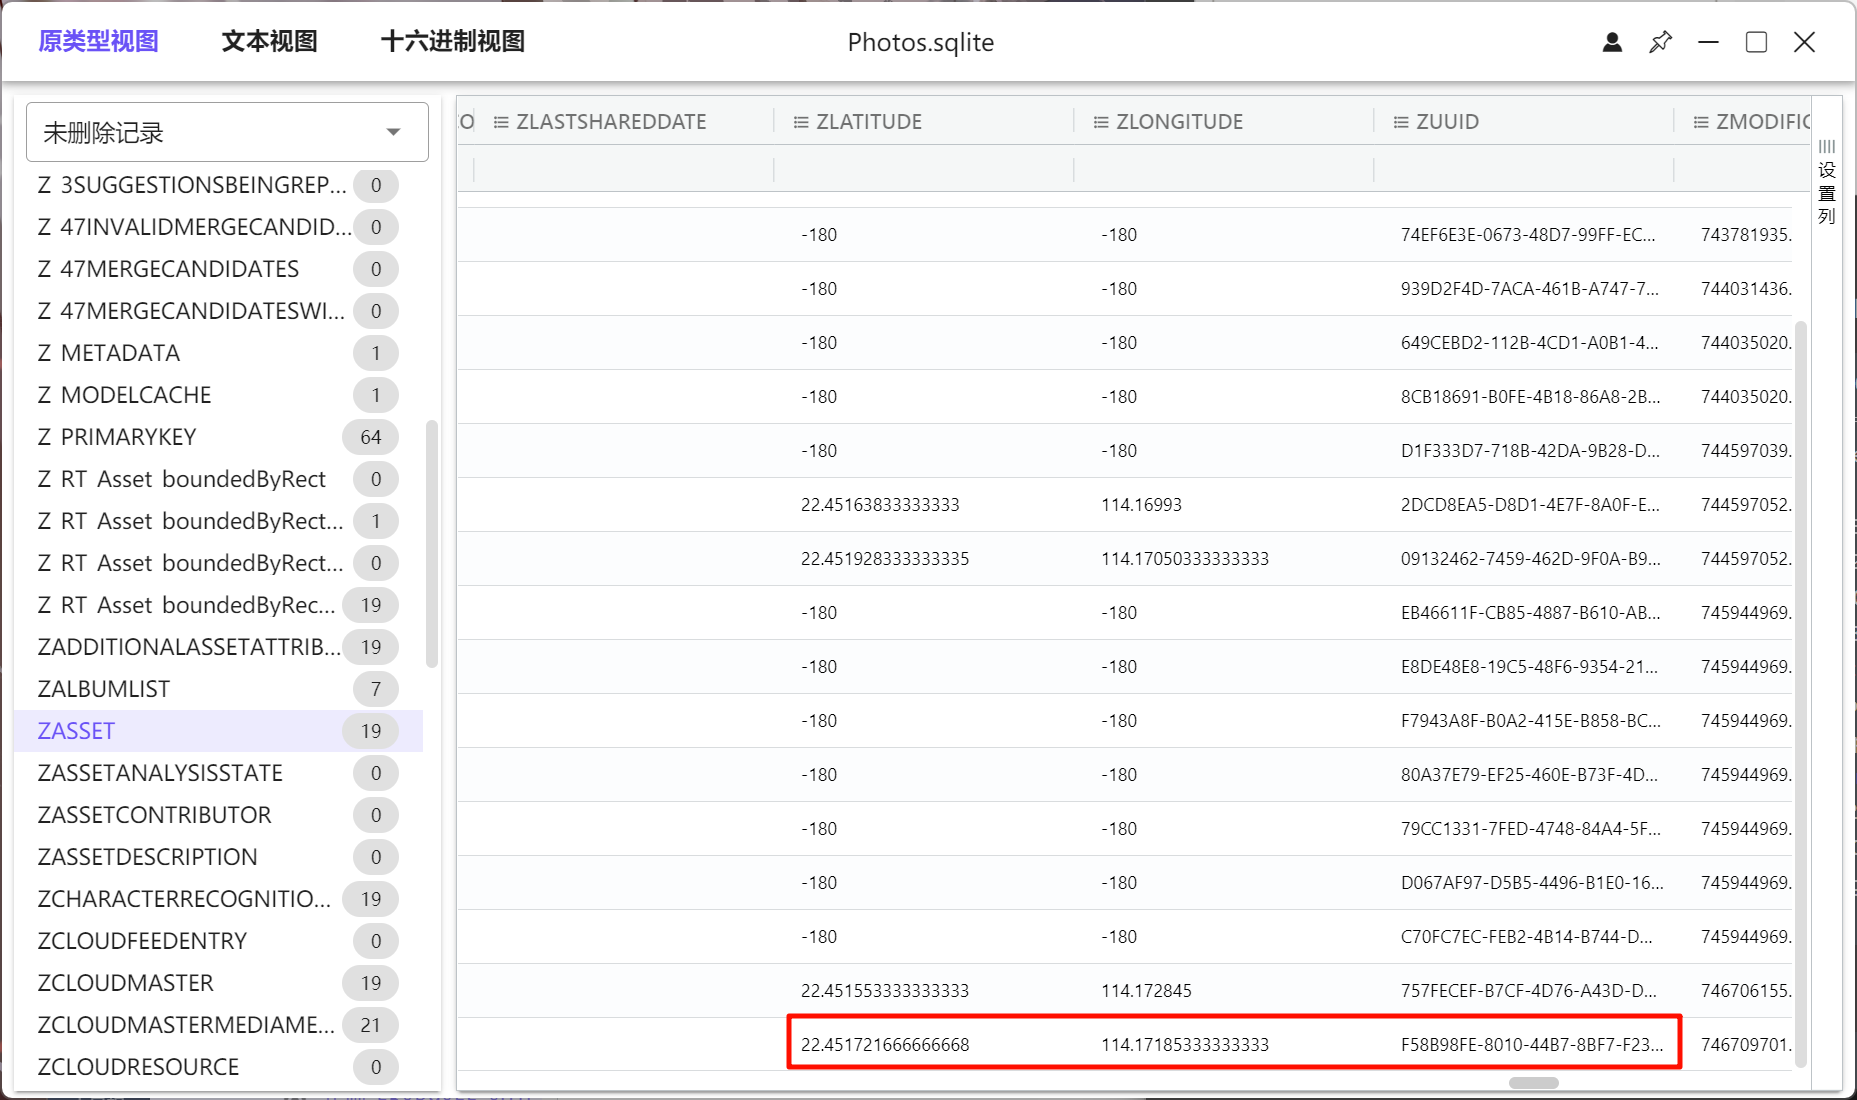Select the highlighted latitude 22.451721666666668 cell
1857x1100 pixels.
click(885, 1045)
